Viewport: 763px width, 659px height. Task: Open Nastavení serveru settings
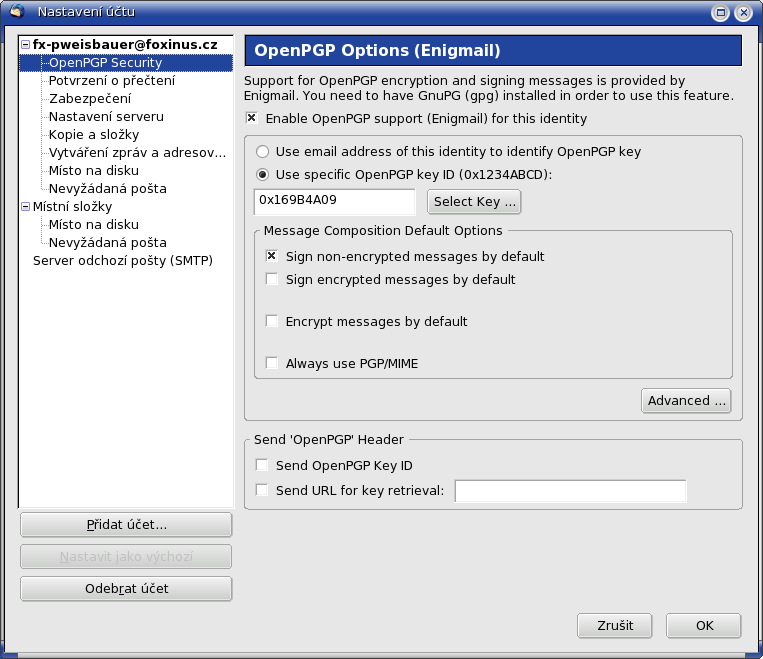(x=106, y=117)
